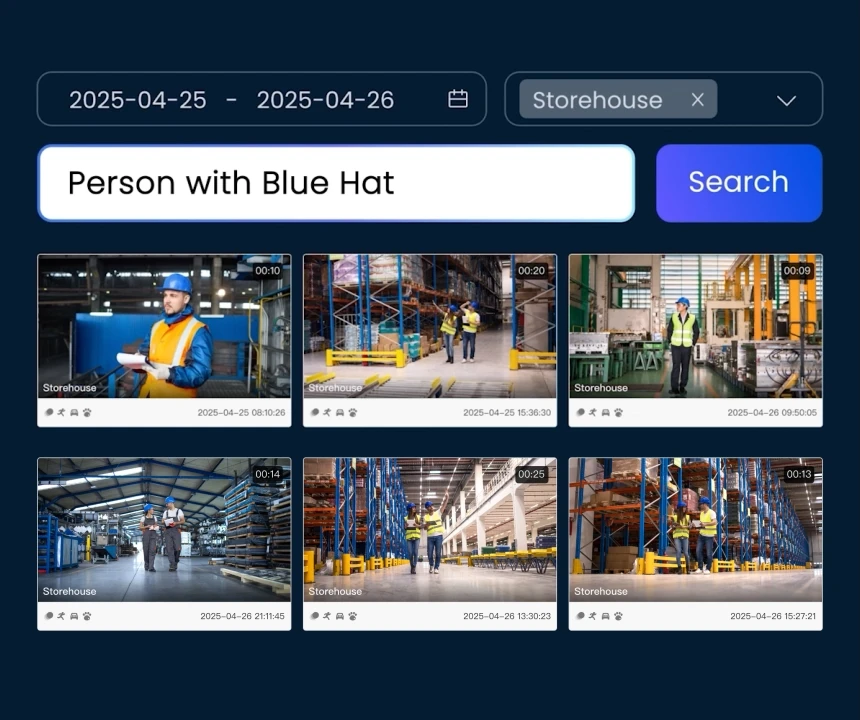The width and height of the screenshot is (860, 720).
Task: Expand the camera location dropdown chevron
Action: click(787, 100)
